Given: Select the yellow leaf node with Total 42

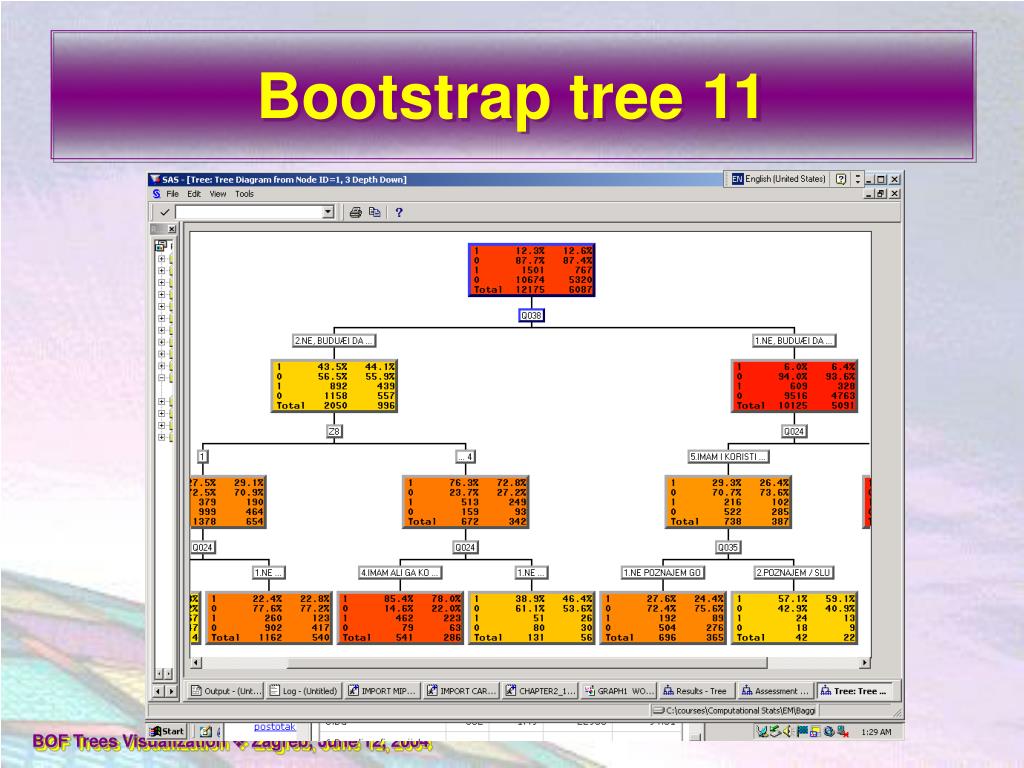Looking at the screenshot, I should pos(794,618).
